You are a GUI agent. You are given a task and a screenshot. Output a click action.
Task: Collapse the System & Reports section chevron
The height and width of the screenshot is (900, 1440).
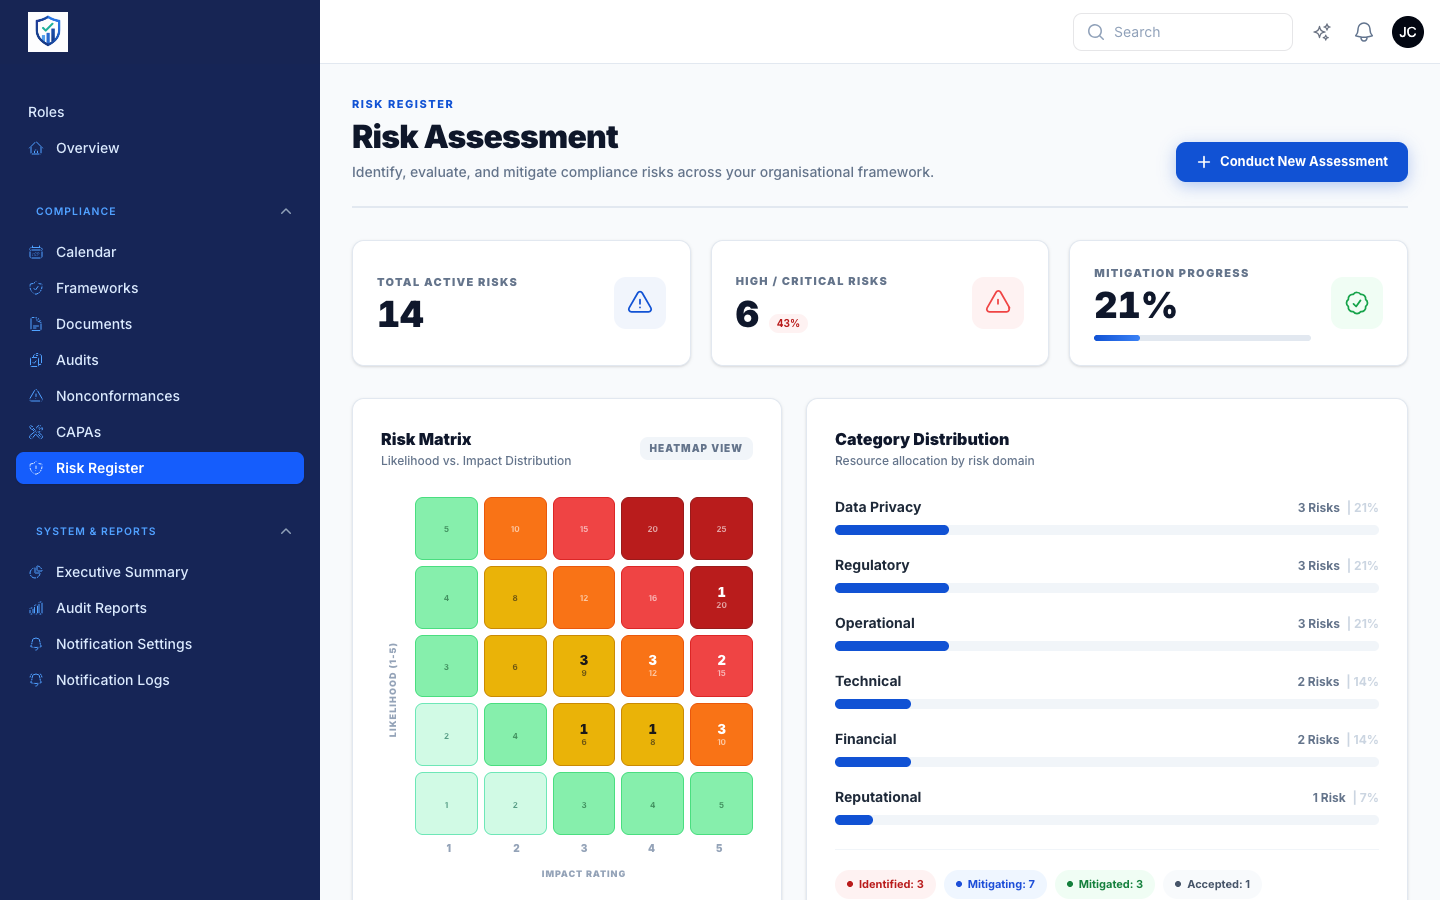click(286, 531)
